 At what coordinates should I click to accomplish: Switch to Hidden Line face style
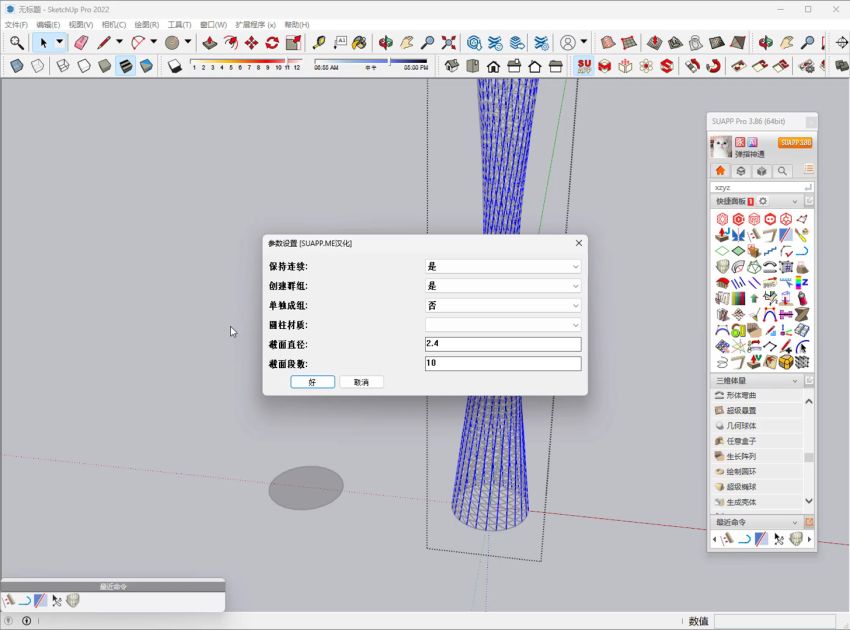tap(83, 66)
